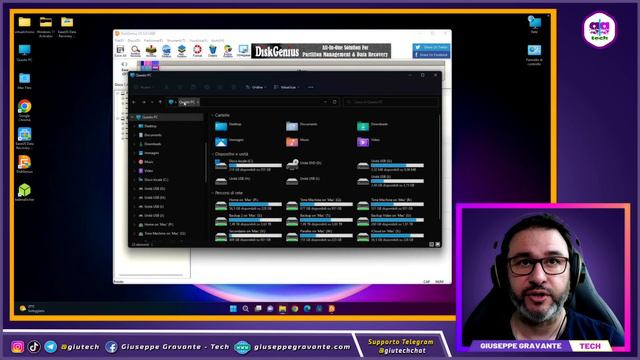640x360 pixels.
Task: Open Windows Start menu on taskbar
Action: point(233,309)
